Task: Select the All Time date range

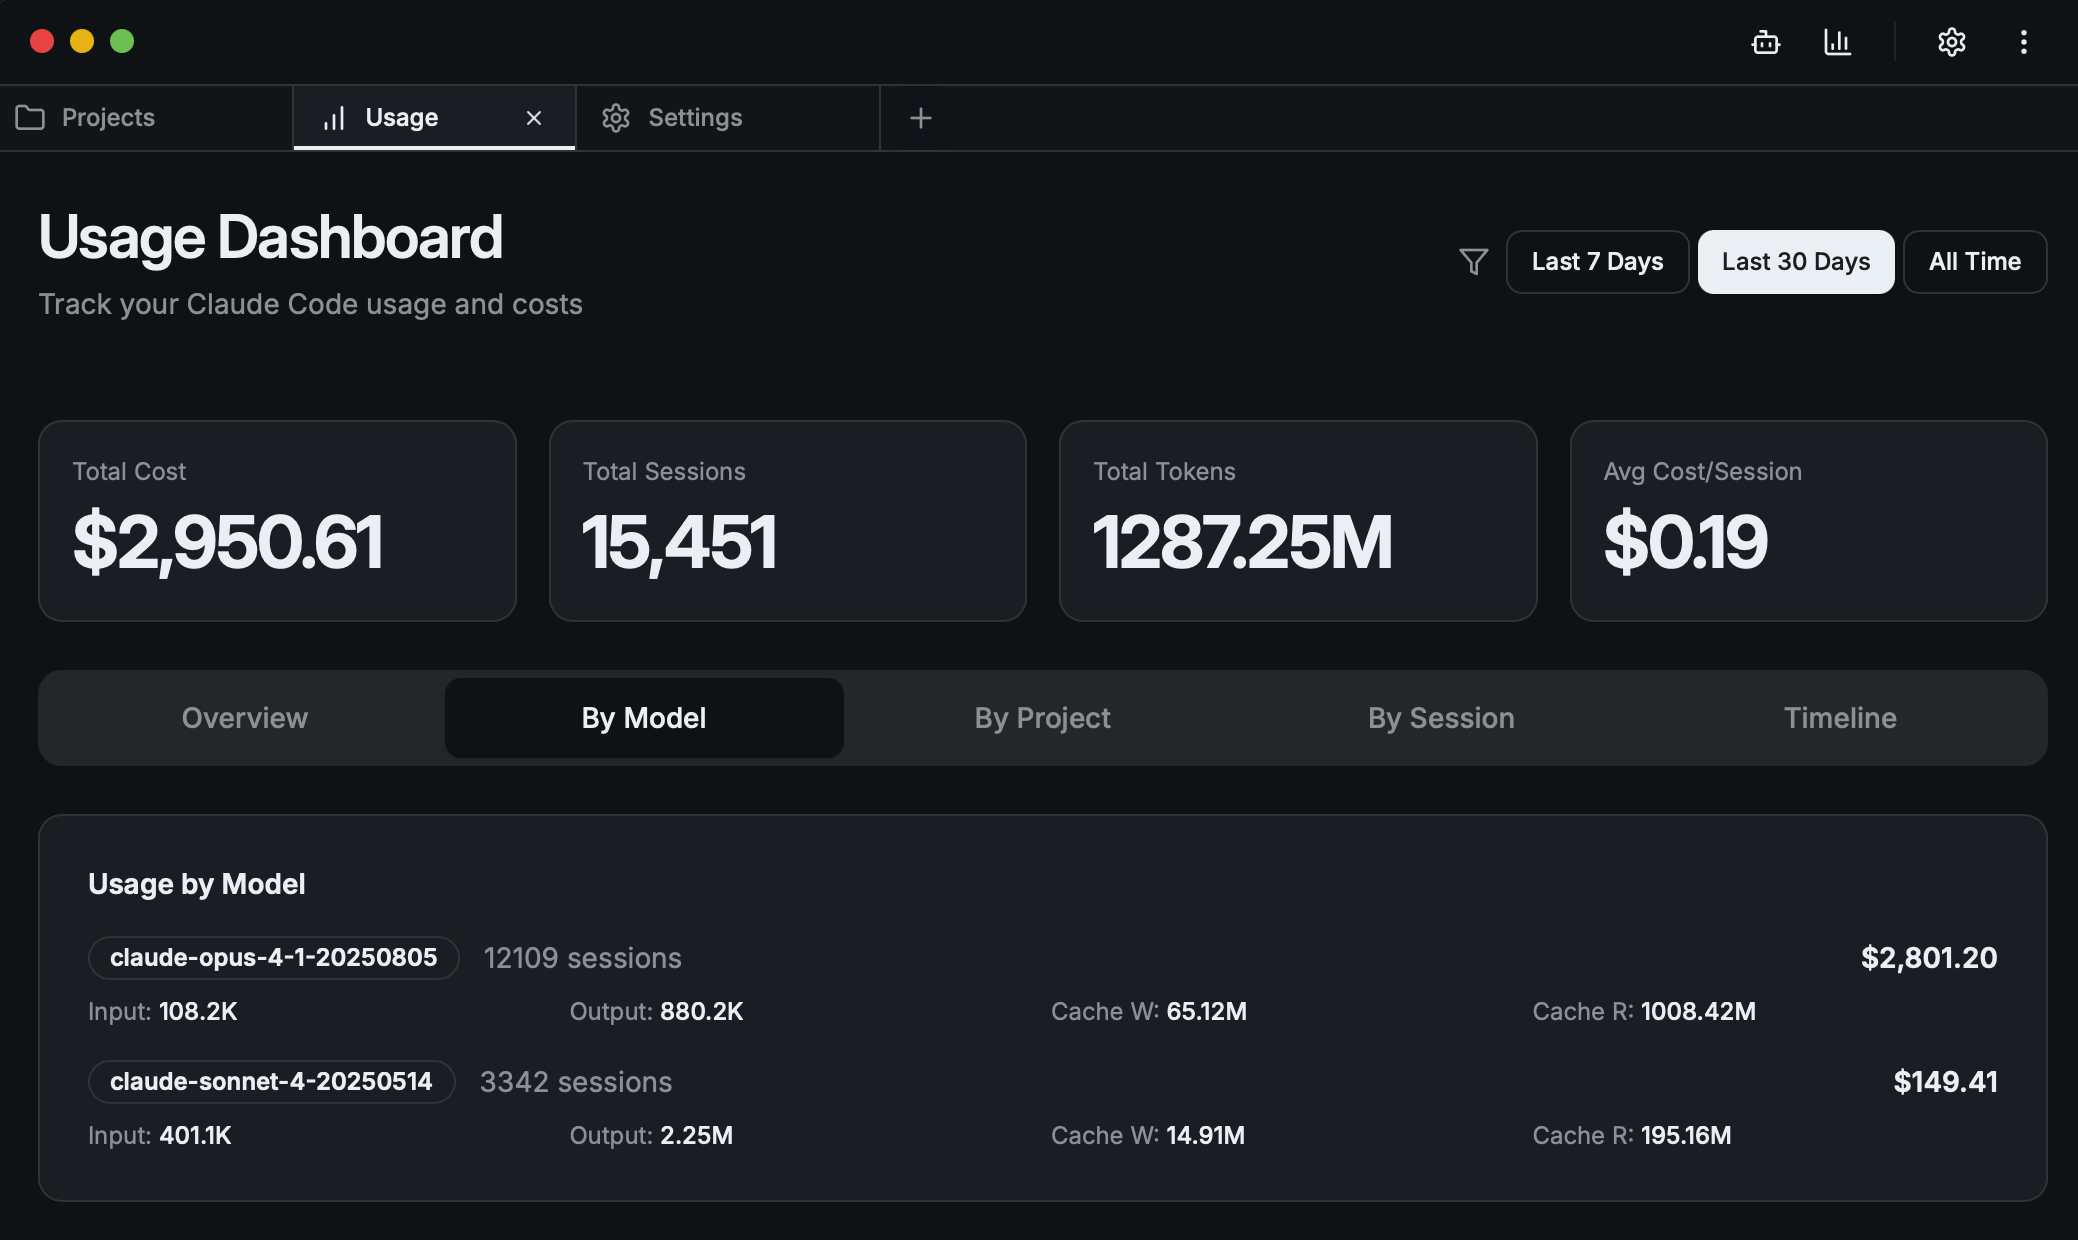Action: point(1974,261)
